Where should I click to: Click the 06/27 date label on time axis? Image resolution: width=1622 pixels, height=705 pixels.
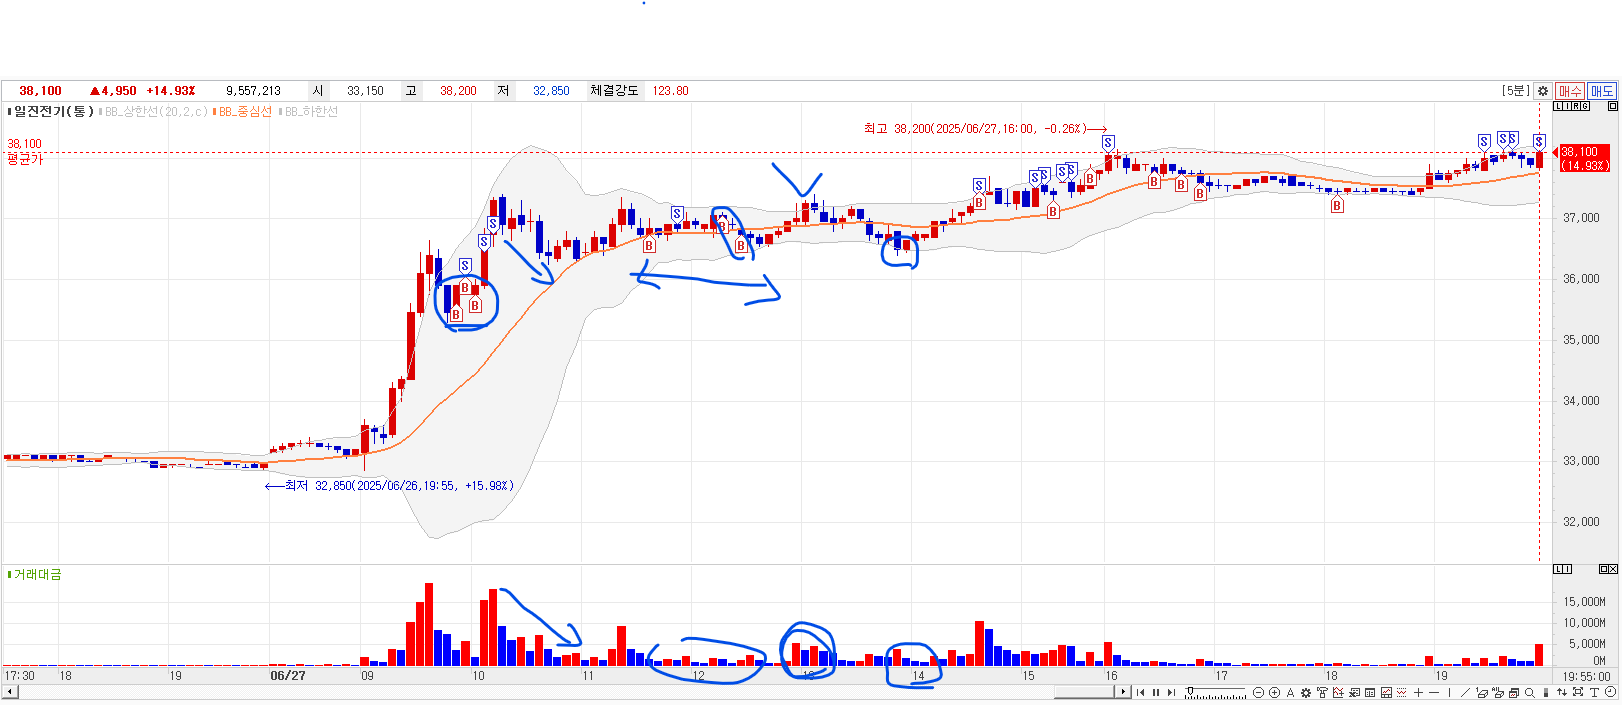(x=288, y=676)
